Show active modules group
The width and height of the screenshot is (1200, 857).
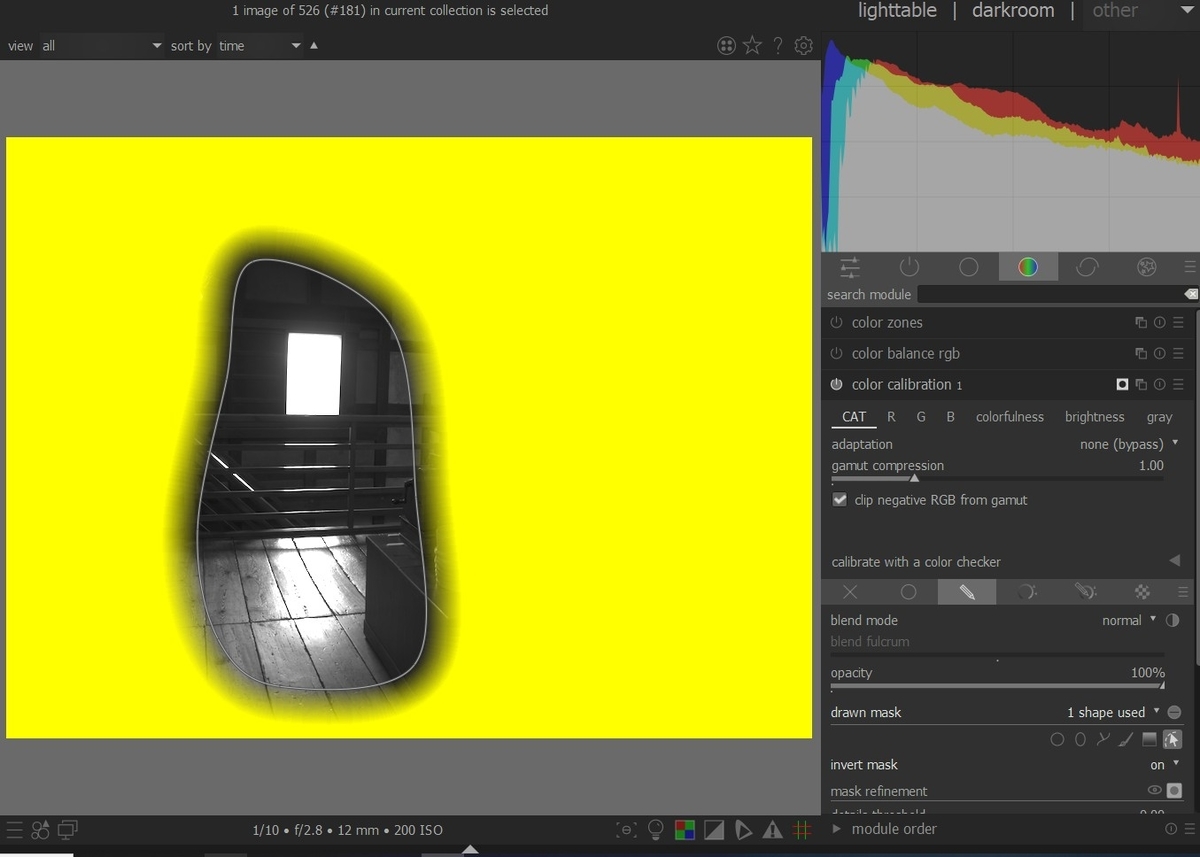pyautogui.click(x=909, y=267)
